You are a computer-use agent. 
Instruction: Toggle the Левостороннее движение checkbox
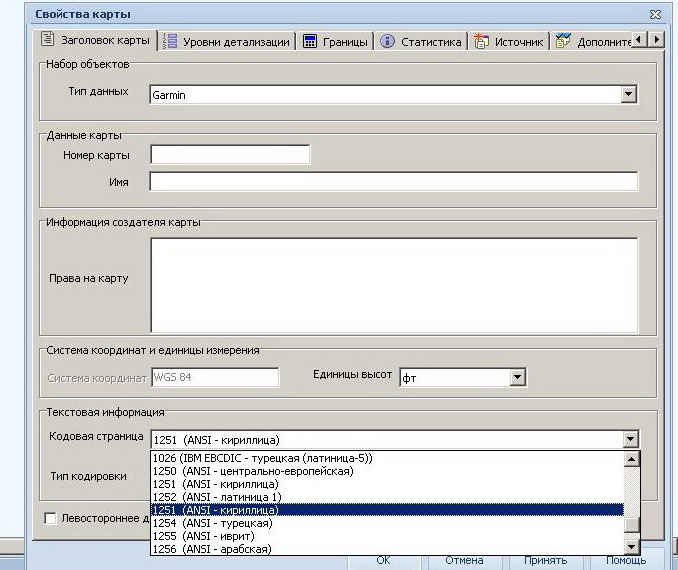coord(50,518)
